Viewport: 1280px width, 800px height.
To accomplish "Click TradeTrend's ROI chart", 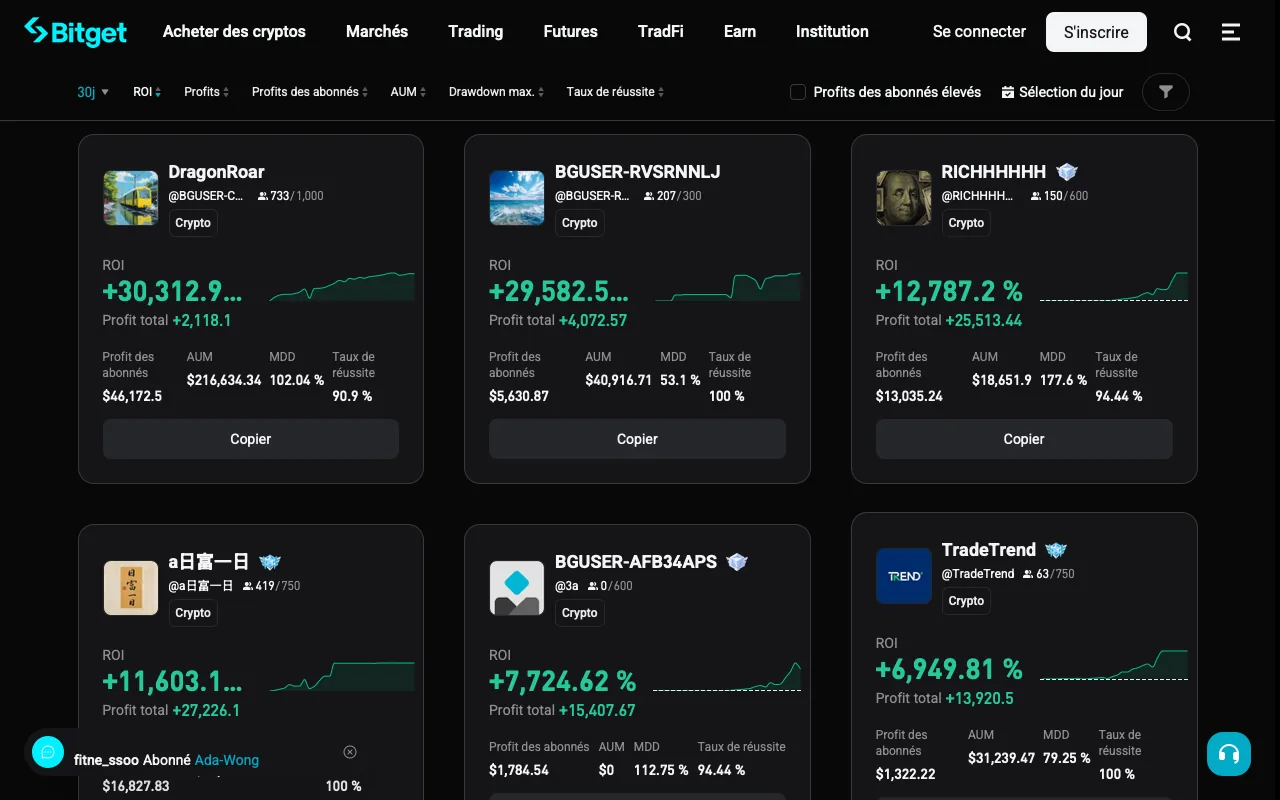I will (1114, 665).
